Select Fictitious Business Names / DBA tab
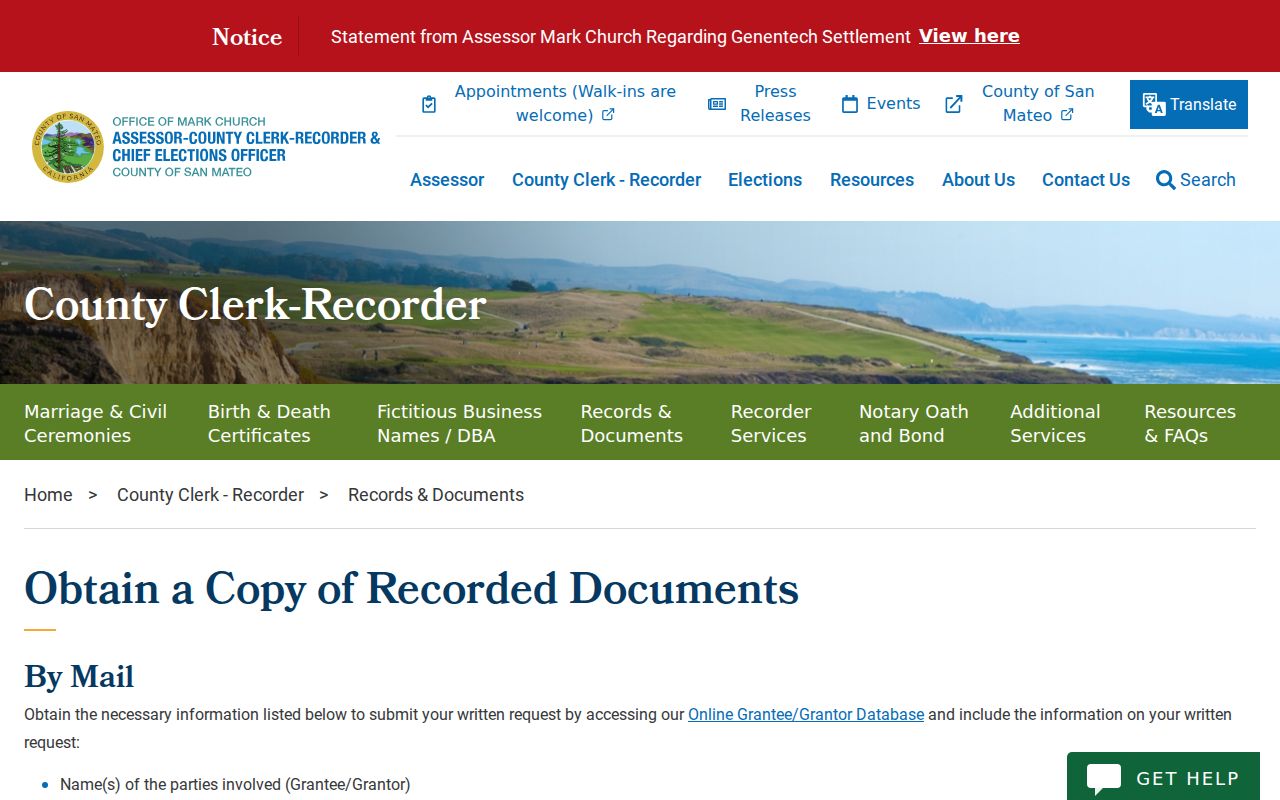 pos(459,423)
